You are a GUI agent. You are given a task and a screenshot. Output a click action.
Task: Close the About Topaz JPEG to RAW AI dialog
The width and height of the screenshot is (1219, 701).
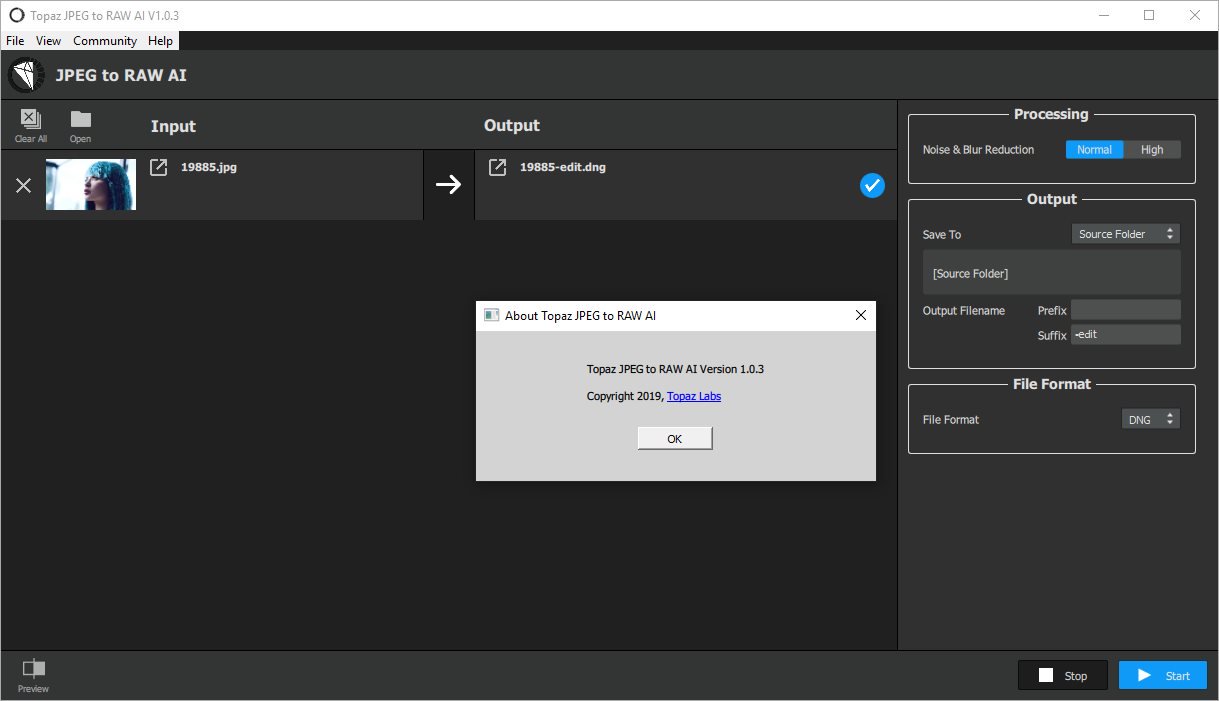(861, 315)
